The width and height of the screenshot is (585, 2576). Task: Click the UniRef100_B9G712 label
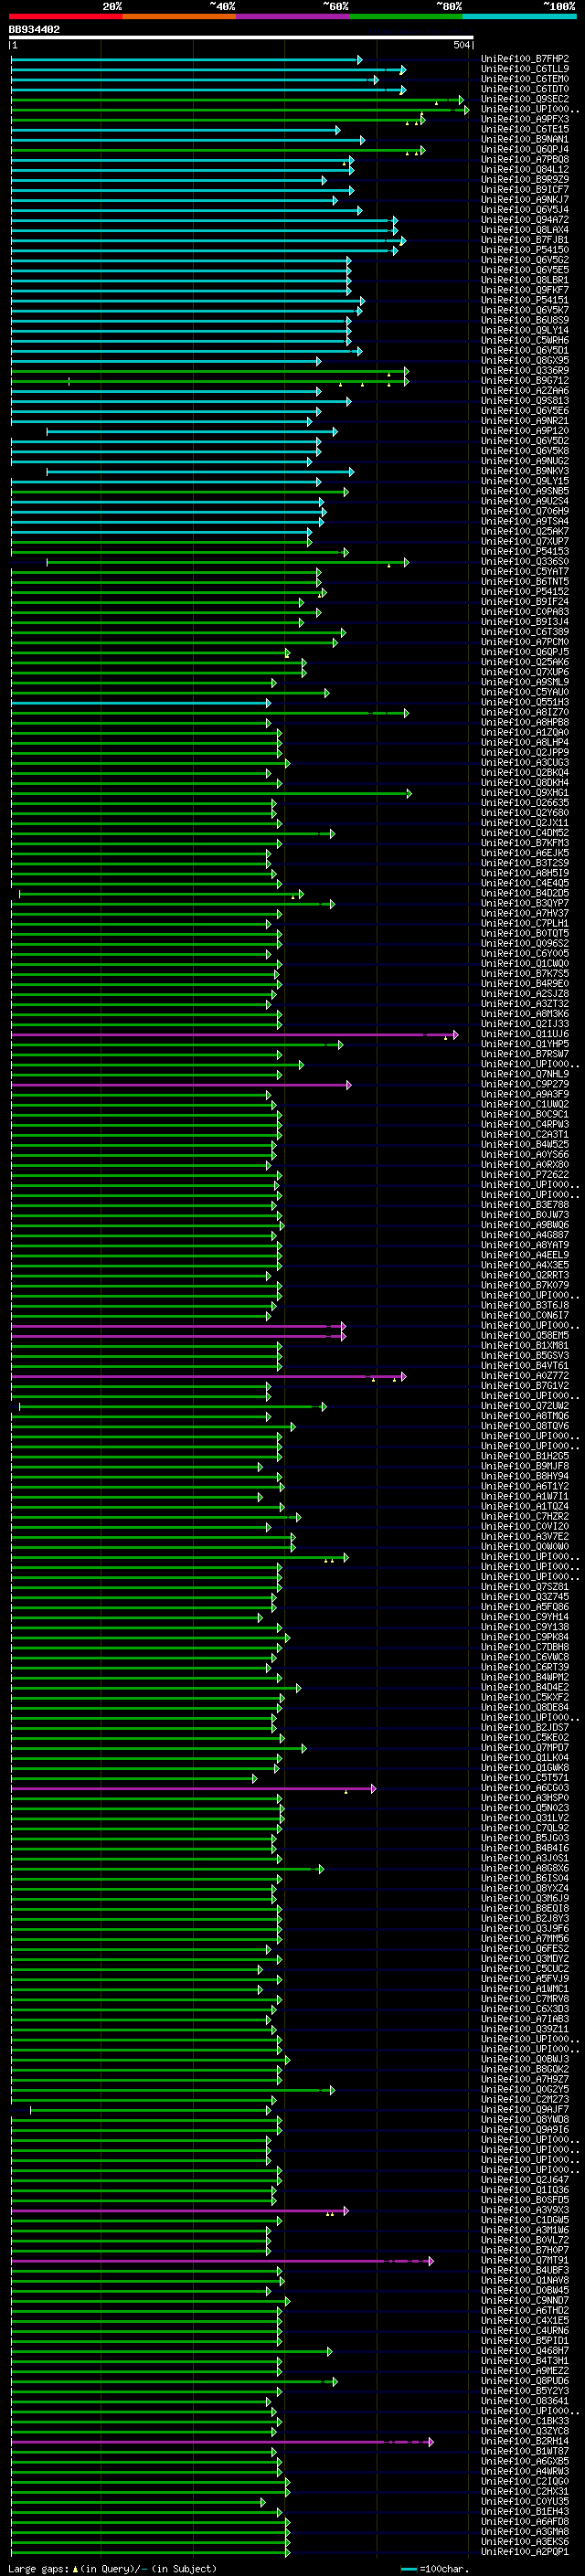pyautogui.click(x=524, y=381)
